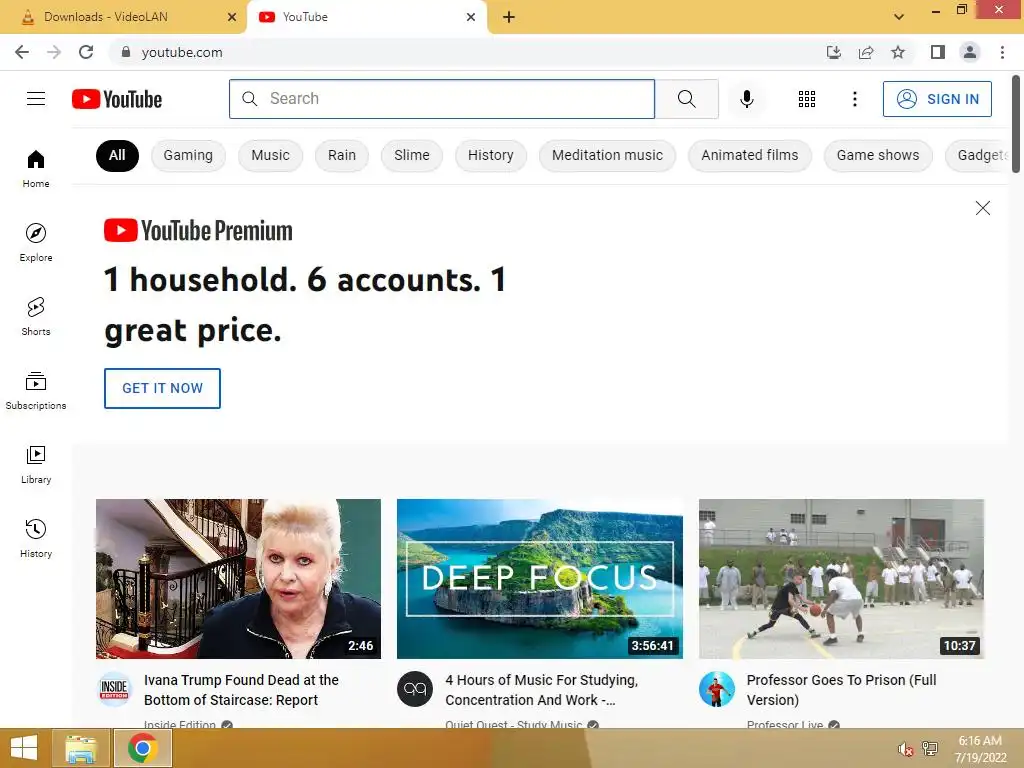Click the GET IT NOW button

click(x=162, y=388)
